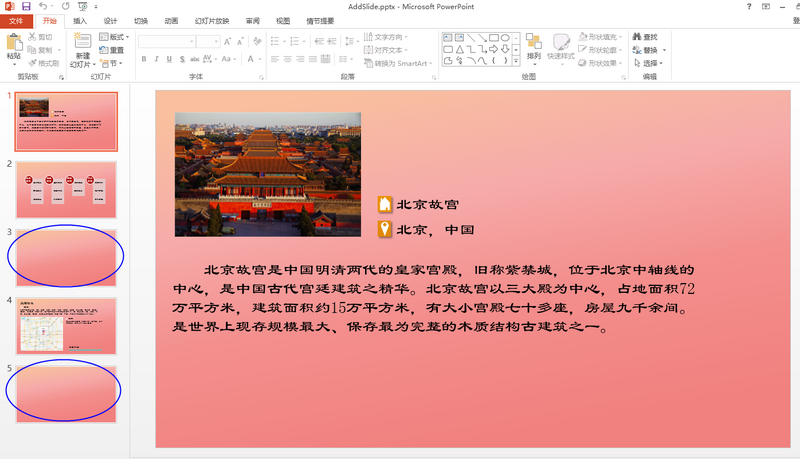Open the PowerPoint Help question mark
Image resolution: width=800 pixels, height=459 pixels.
(x=749, y=6)
